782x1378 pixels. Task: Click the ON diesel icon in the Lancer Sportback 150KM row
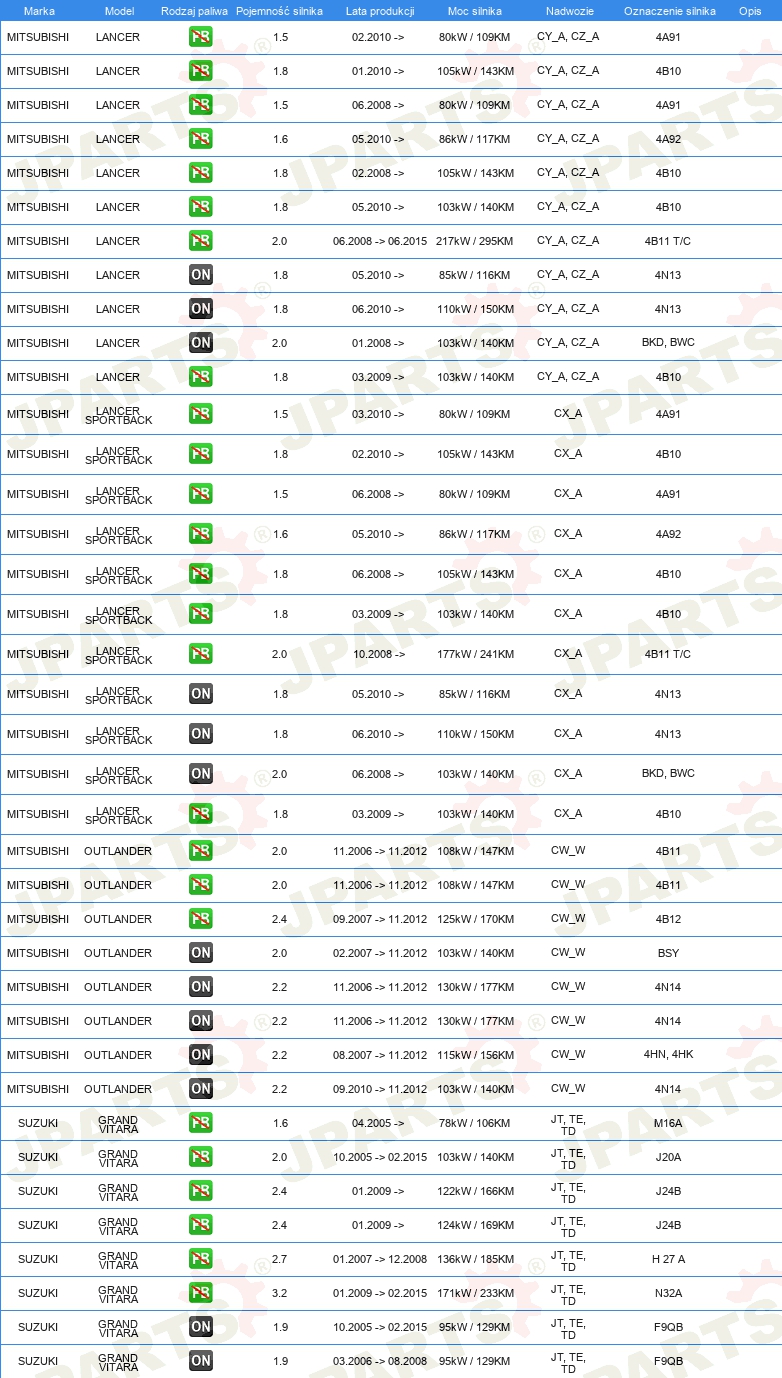click(x=200, y=734)
